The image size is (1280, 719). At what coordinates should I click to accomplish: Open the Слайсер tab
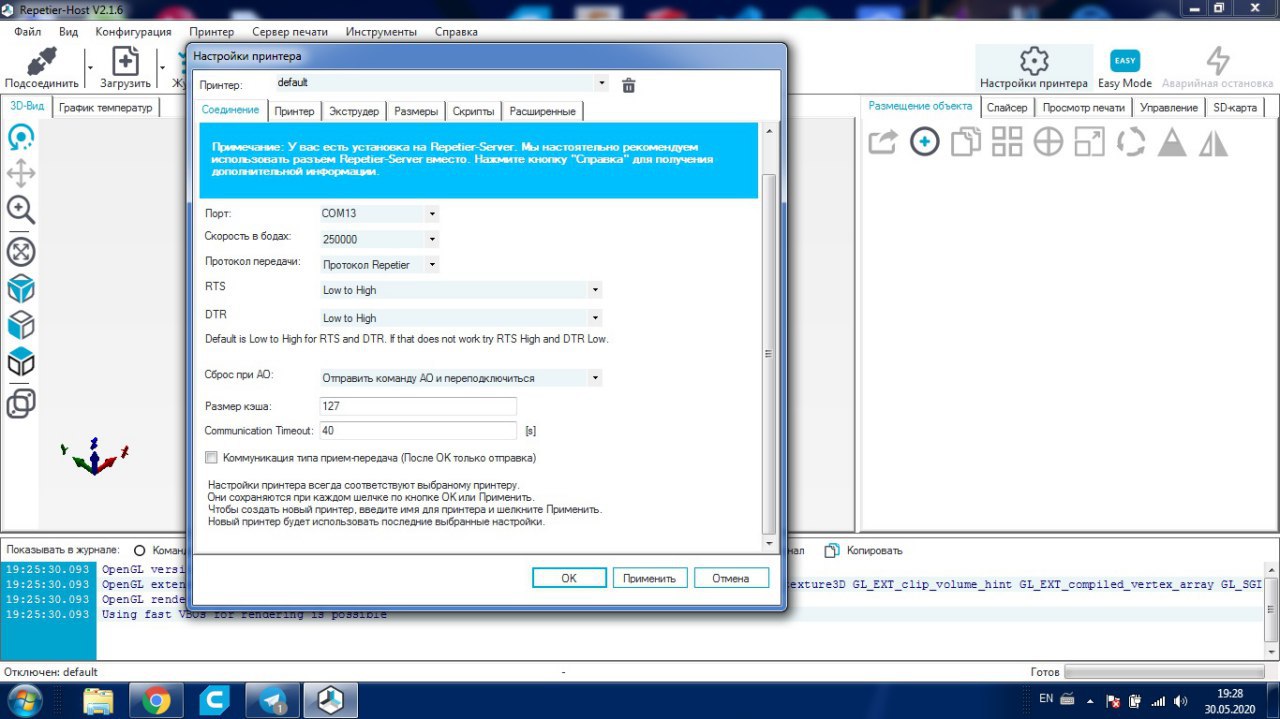[x=1006, y=107]
